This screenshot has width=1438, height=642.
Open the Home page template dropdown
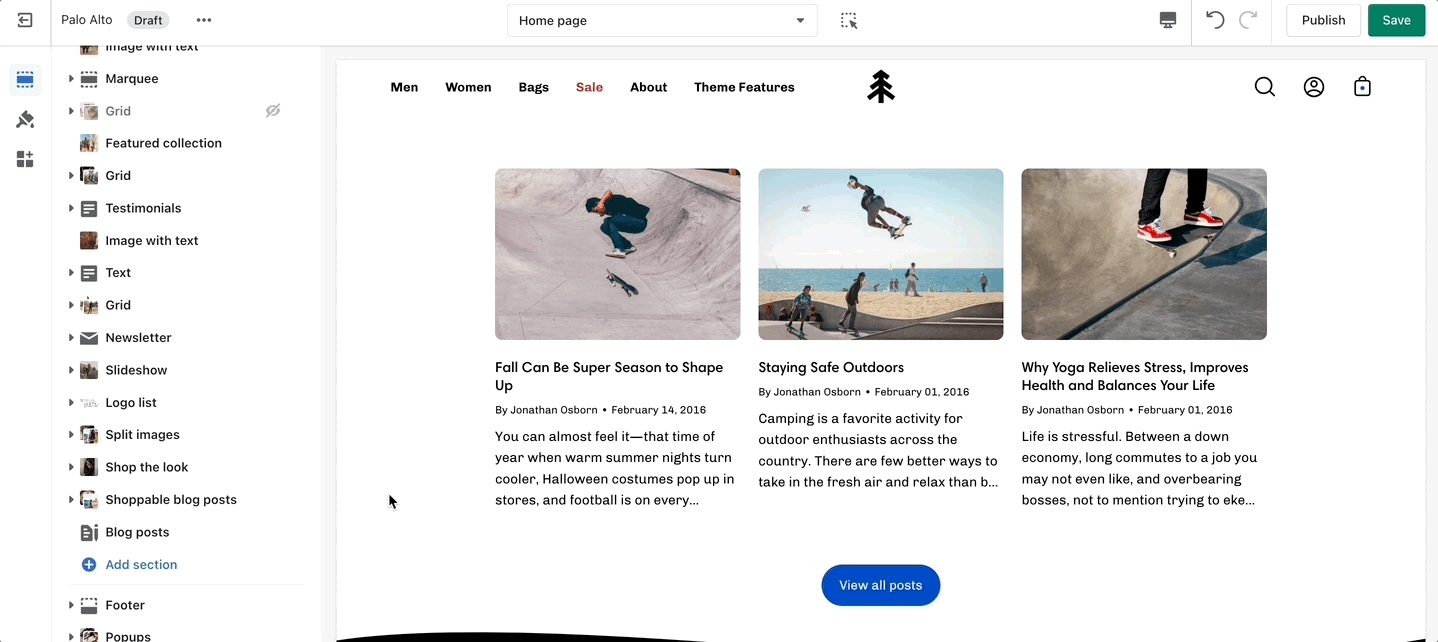(661, 20)
